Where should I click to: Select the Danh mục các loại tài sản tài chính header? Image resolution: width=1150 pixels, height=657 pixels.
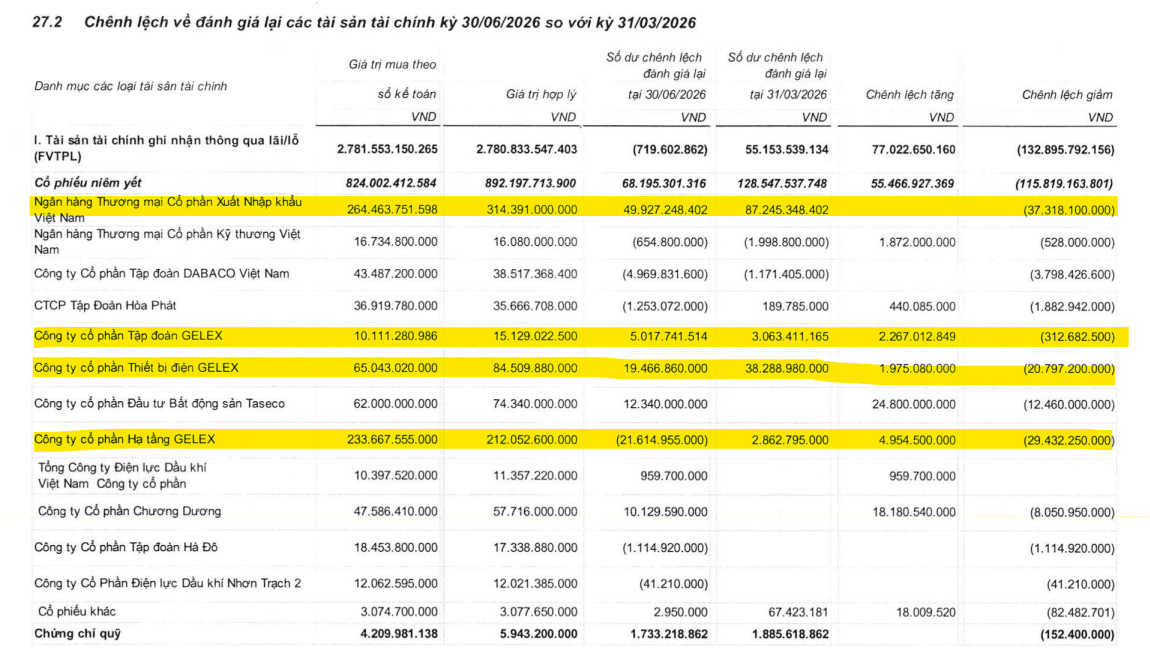pyautogui.click(x=131, y=87)
